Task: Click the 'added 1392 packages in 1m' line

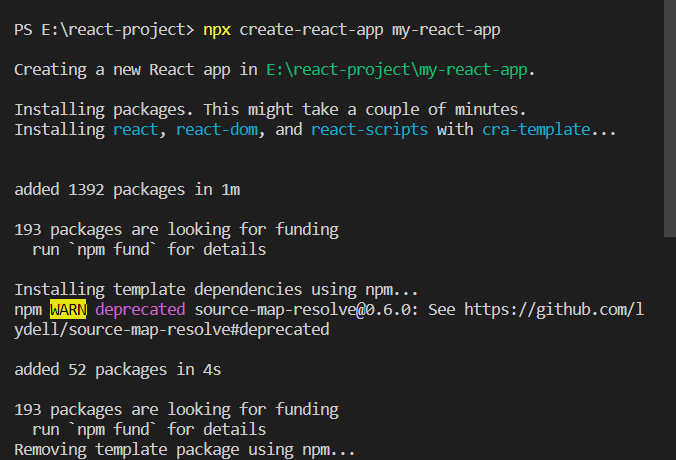Action: click(127, 190)
